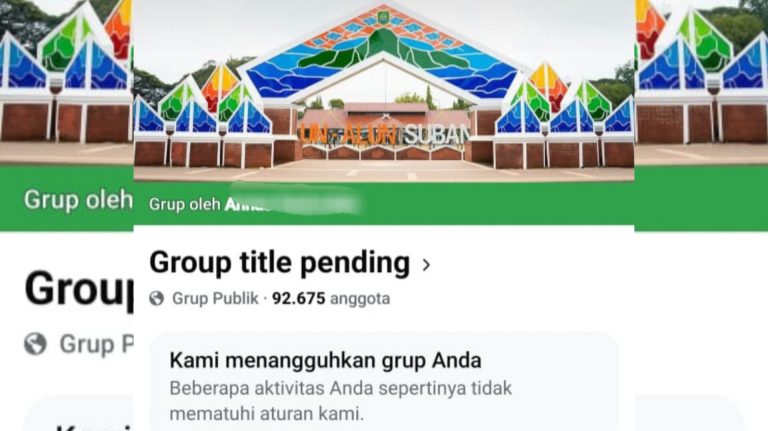Click the enlarged Grou title at left
768x431 pixels.
point(79,289)
